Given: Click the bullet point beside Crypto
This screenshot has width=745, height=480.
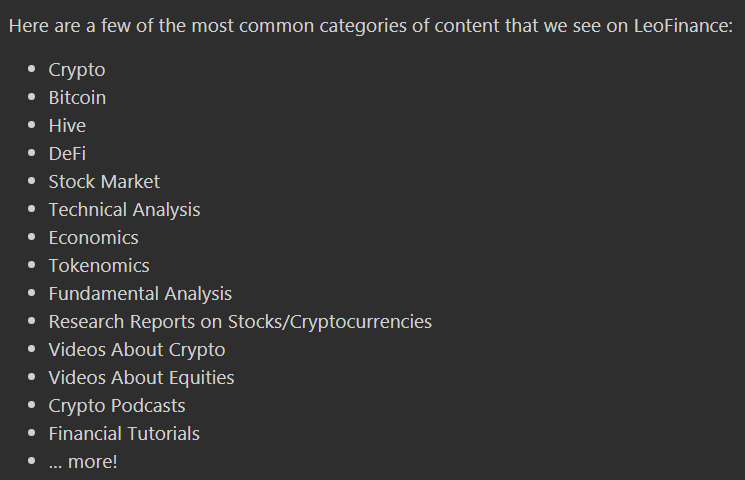Looking at the screenshot, I should (x=32, y=69).
